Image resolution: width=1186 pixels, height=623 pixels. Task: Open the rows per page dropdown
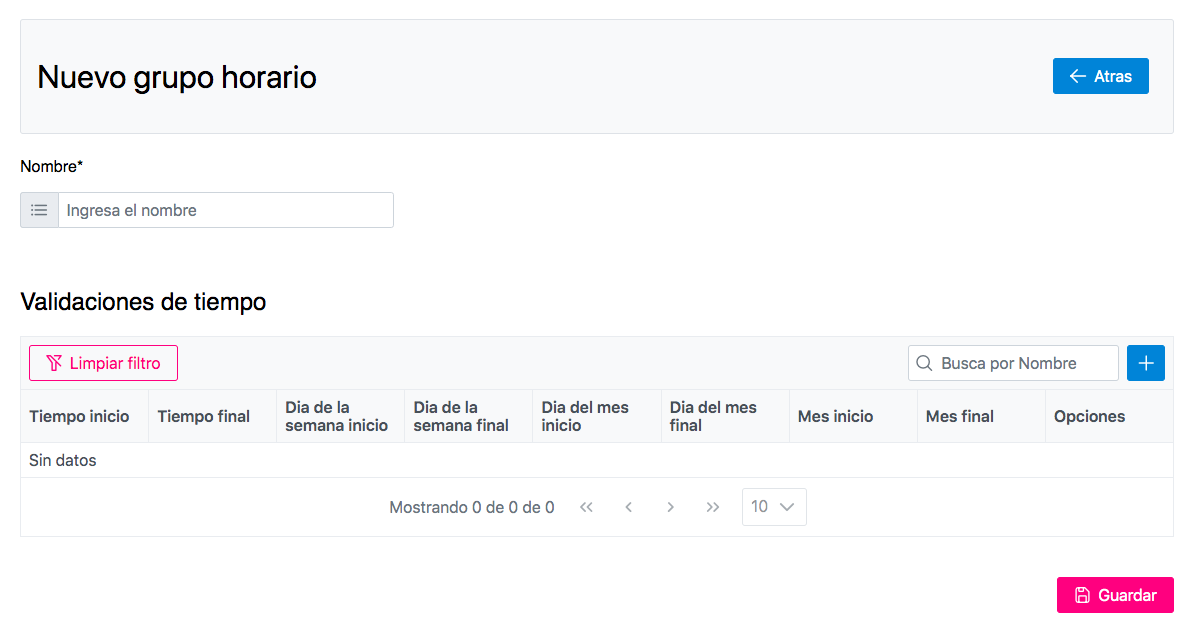[x=773, y=507]
